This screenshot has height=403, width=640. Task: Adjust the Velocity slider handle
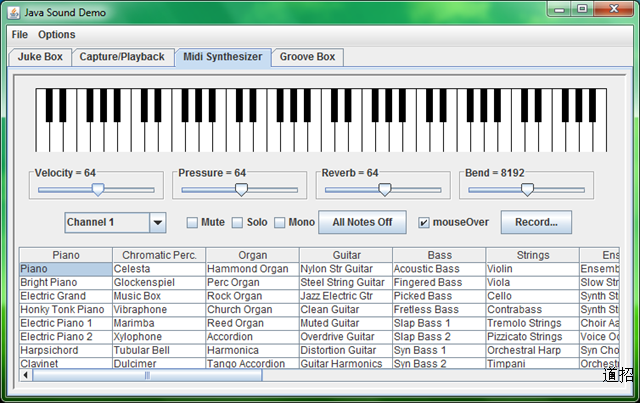pos(98,189)
